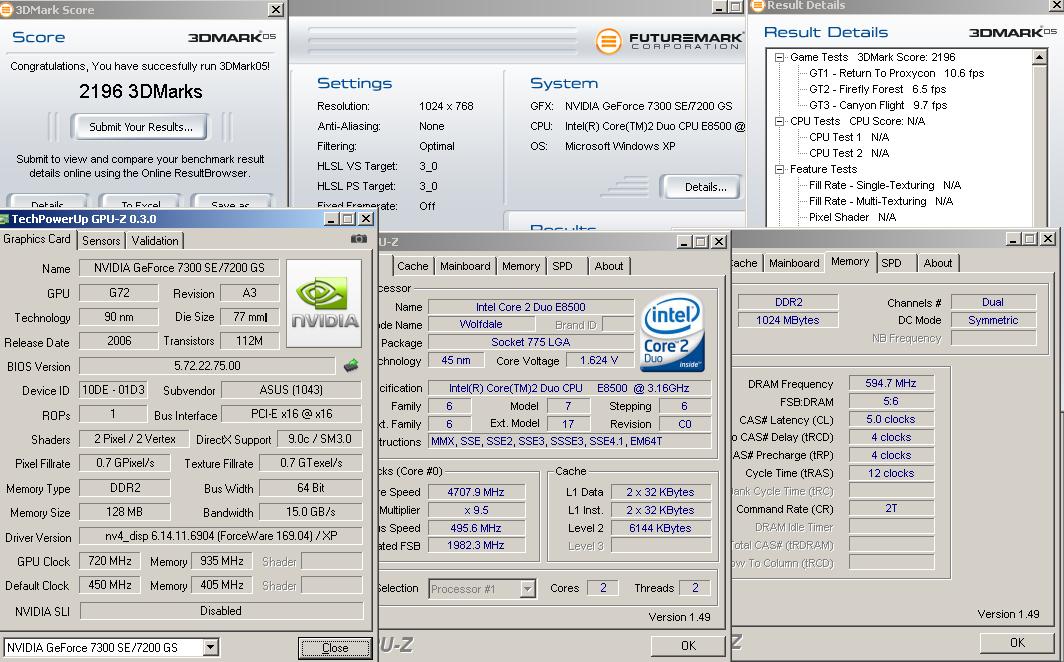Open the graphics card selector dropdown in GPU-Z
This screenshot has width=1064, height=662.
point(210,647)
